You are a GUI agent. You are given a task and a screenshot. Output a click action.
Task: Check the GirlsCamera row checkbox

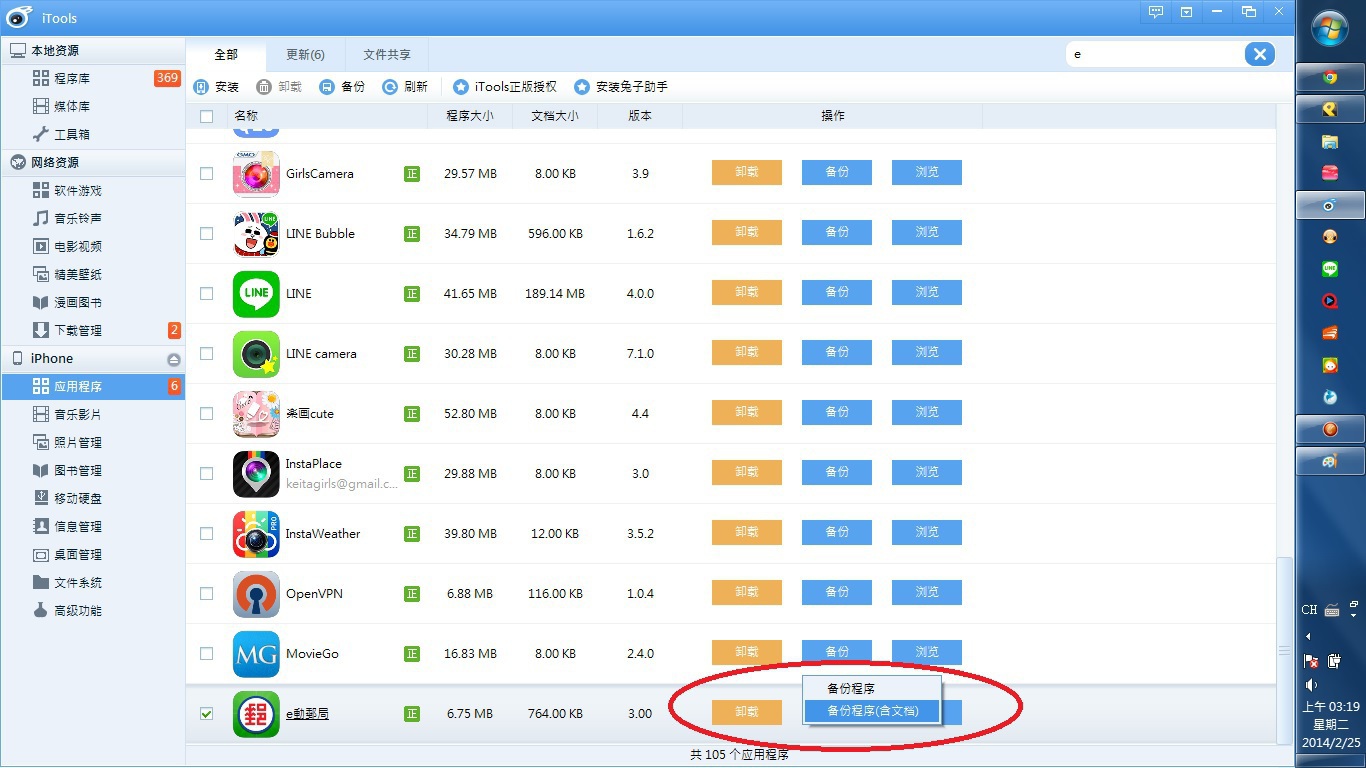click(x=207, y=173)
